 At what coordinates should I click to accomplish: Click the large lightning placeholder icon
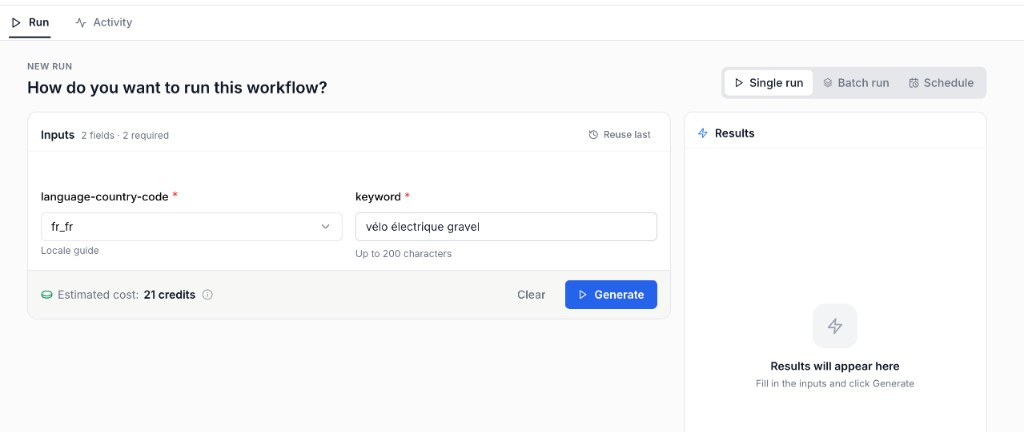(835, 326)
